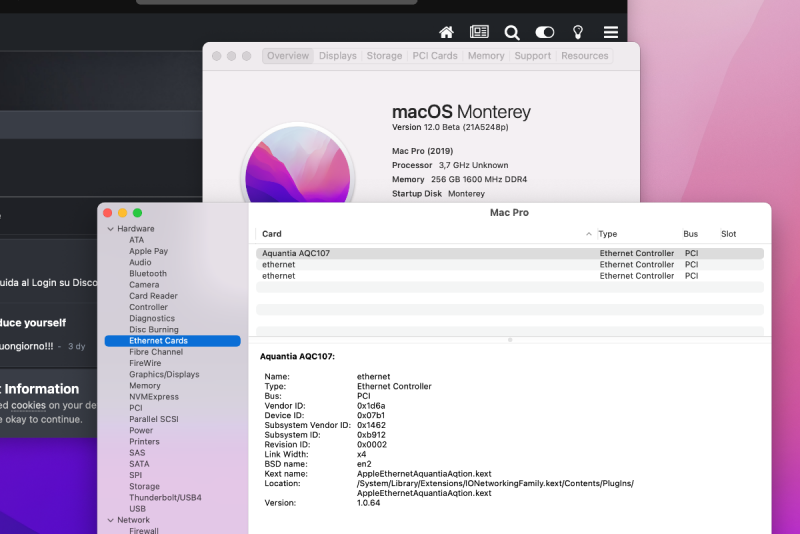This screenshot has height=534, width=800.
Task: Click the Home icon in the website toolbar
Action: pos(447,32)
